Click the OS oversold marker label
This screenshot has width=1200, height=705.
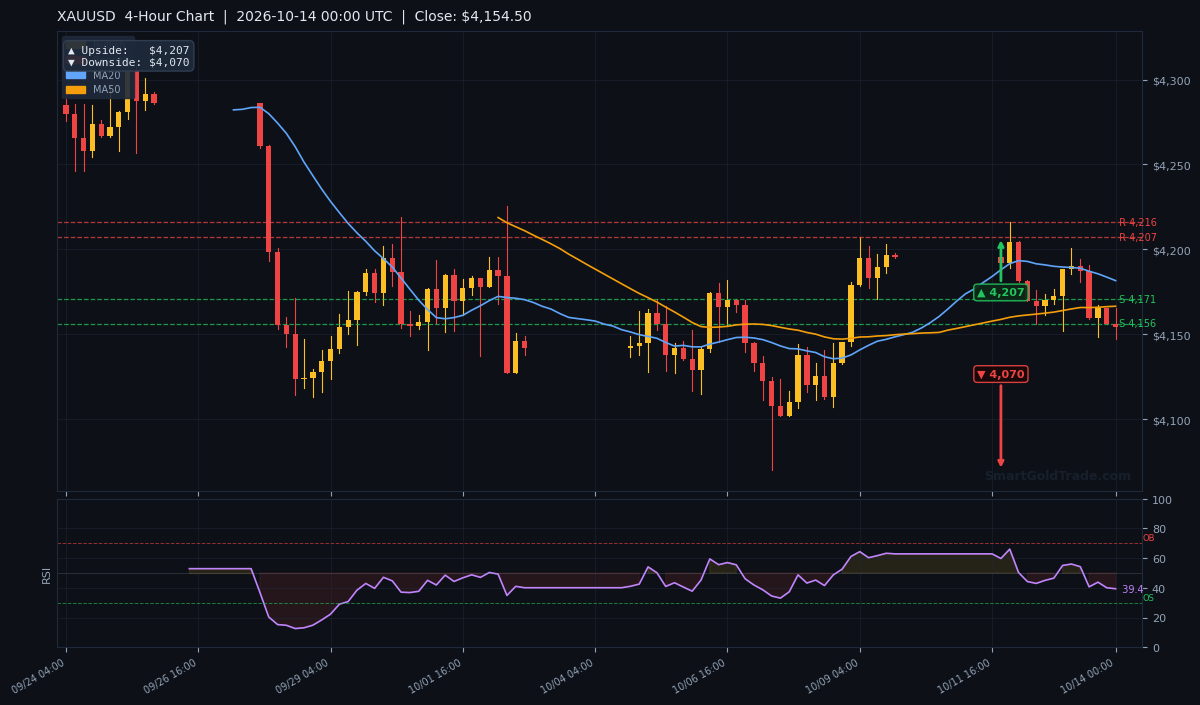(1148, 598)
